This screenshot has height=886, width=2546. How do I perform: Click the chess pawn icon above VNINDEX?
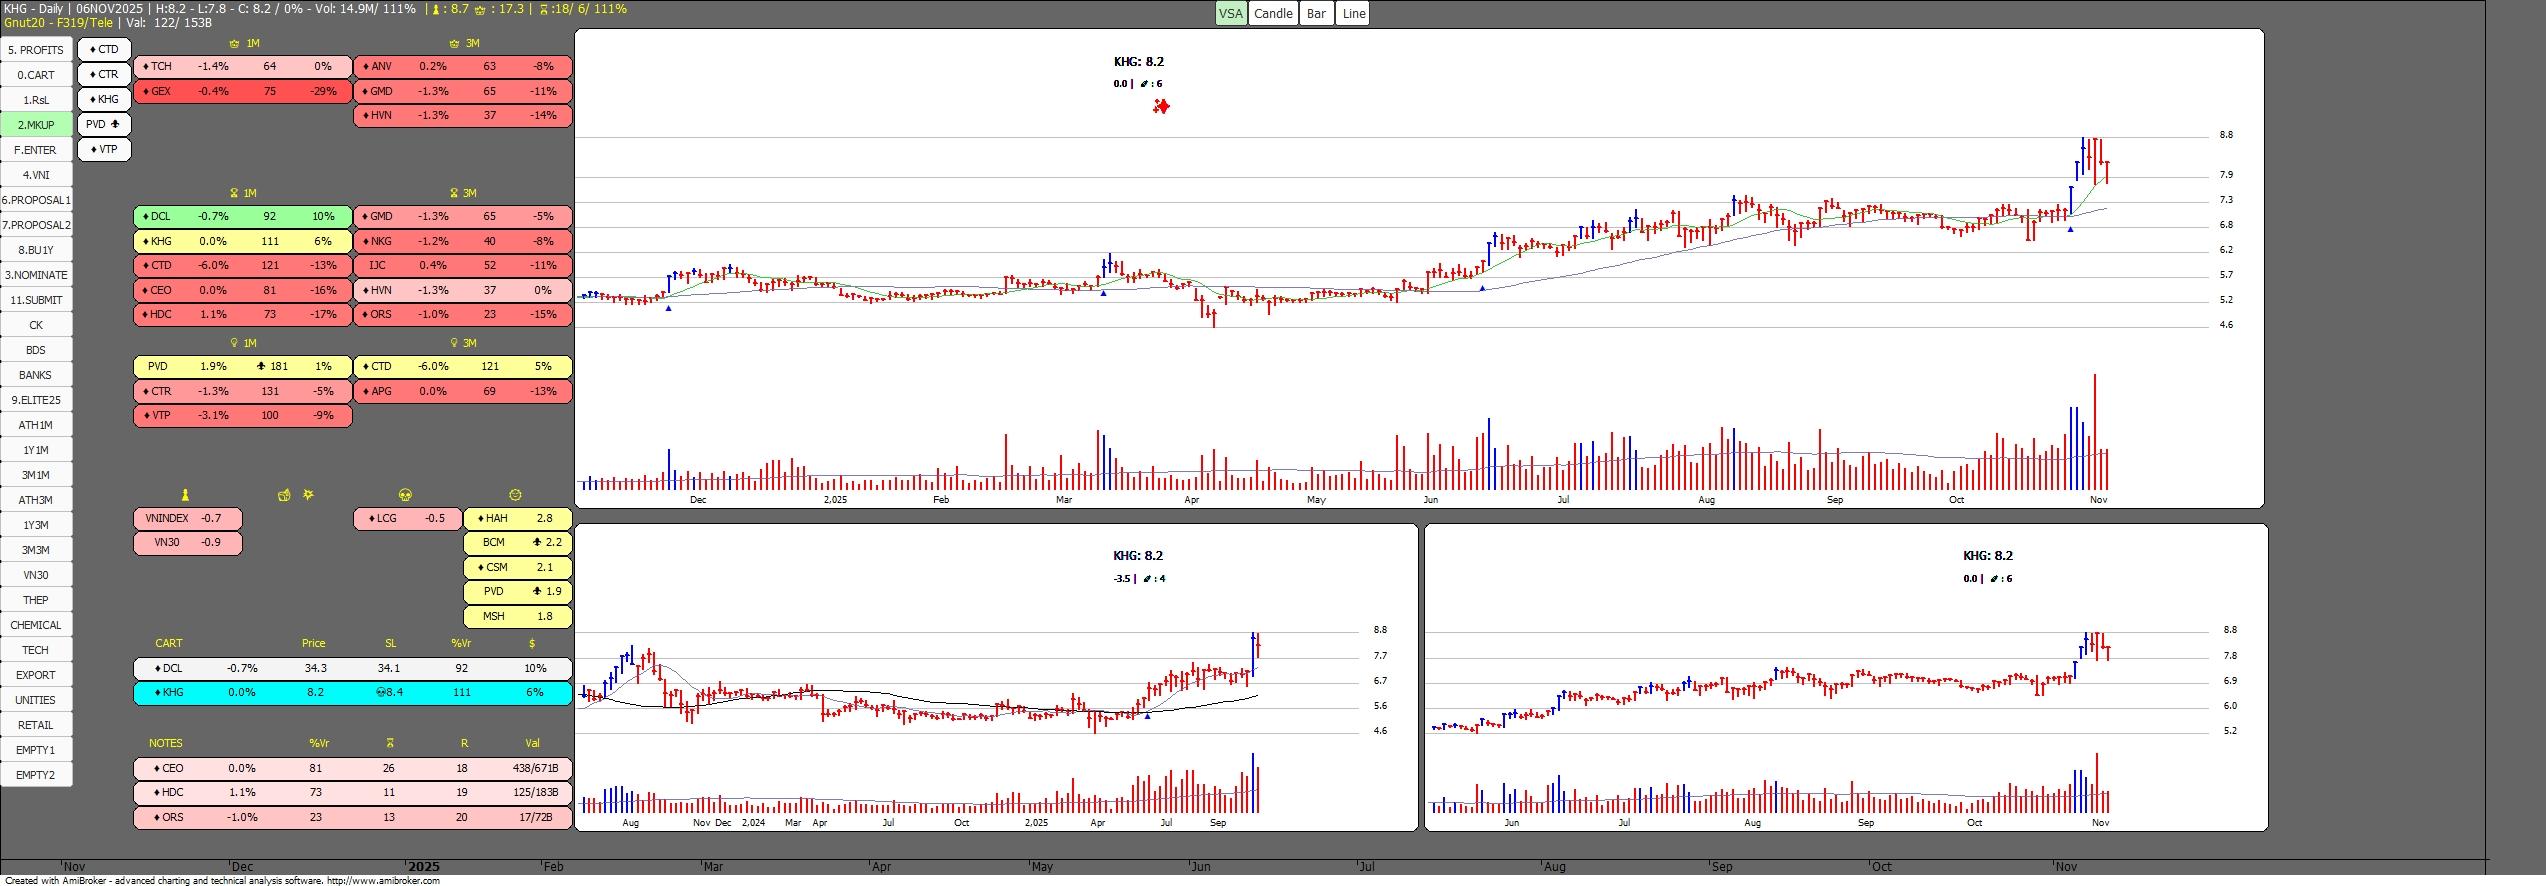tap(185, 495)
